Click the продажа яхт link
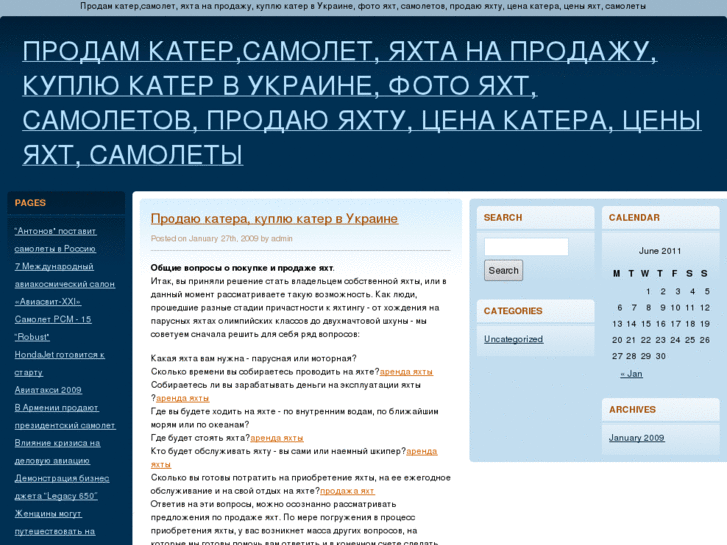This screenshot has height=545, width=727. pyautogui.click(x=347, y=491)
